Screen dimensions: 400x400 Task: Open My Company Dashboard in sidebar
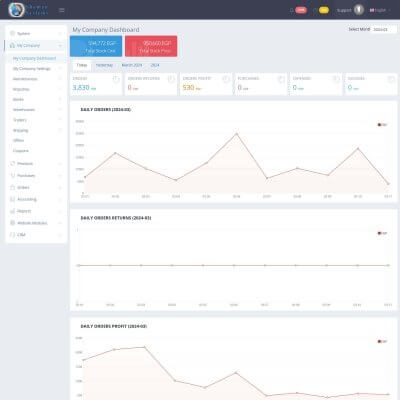pos(34,58)
